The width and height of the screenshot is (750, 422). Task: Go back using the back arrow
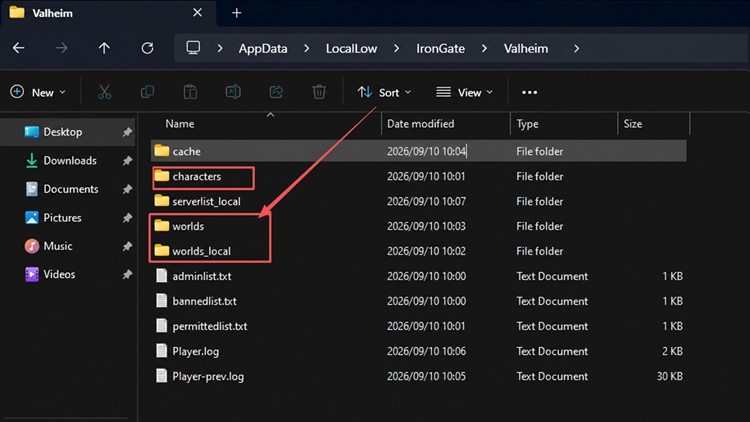coord(19,48)
